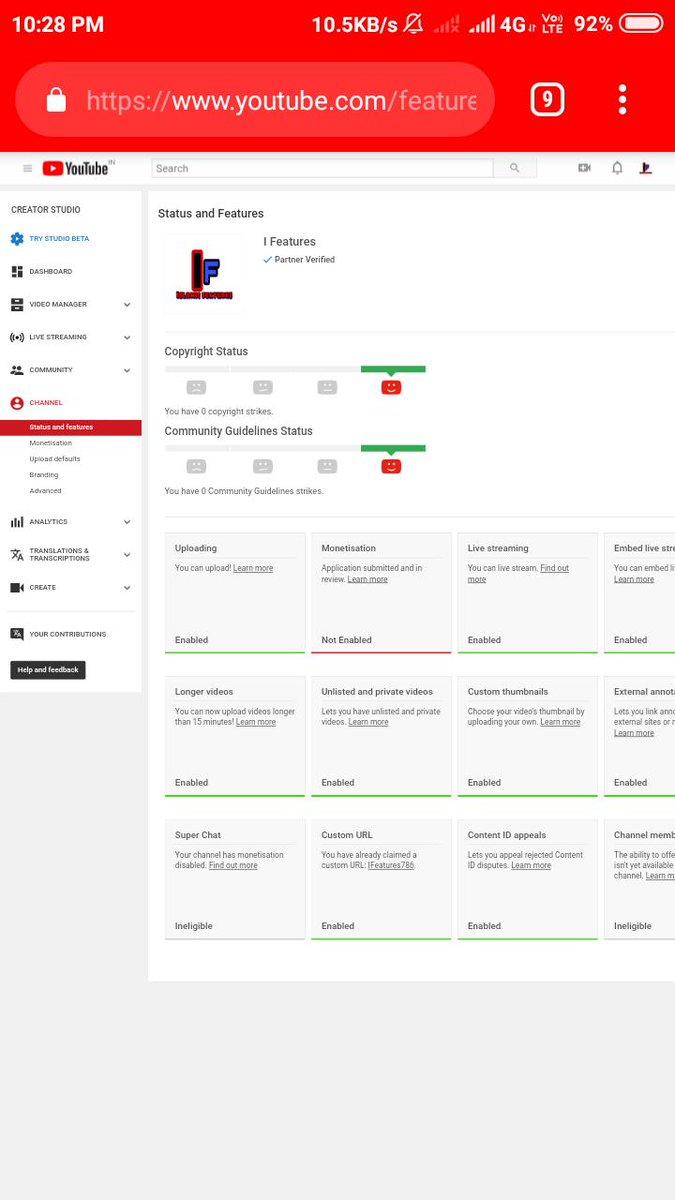Click the red happy face under Community Guidelines Status
675x1200 pixels.
coord(391,466)
